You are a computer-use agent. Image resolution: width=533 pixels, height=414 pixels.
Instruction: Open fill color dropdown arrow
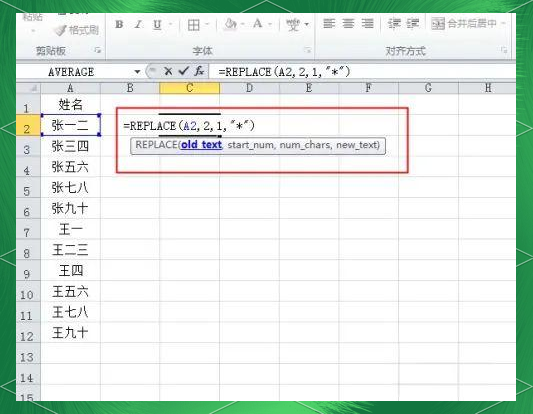pyautogui.click(x=243, y=24)
